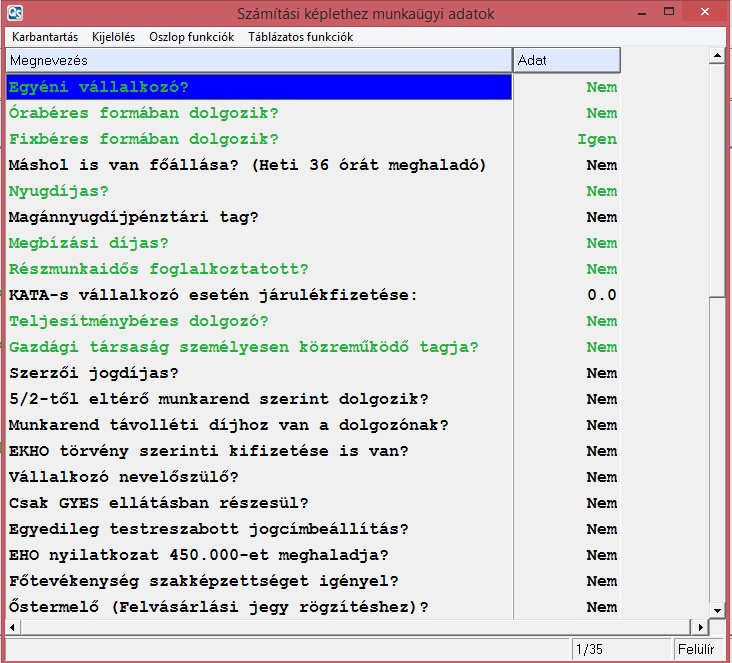Close the Számítási képlethez window

(x=703, y=14)
